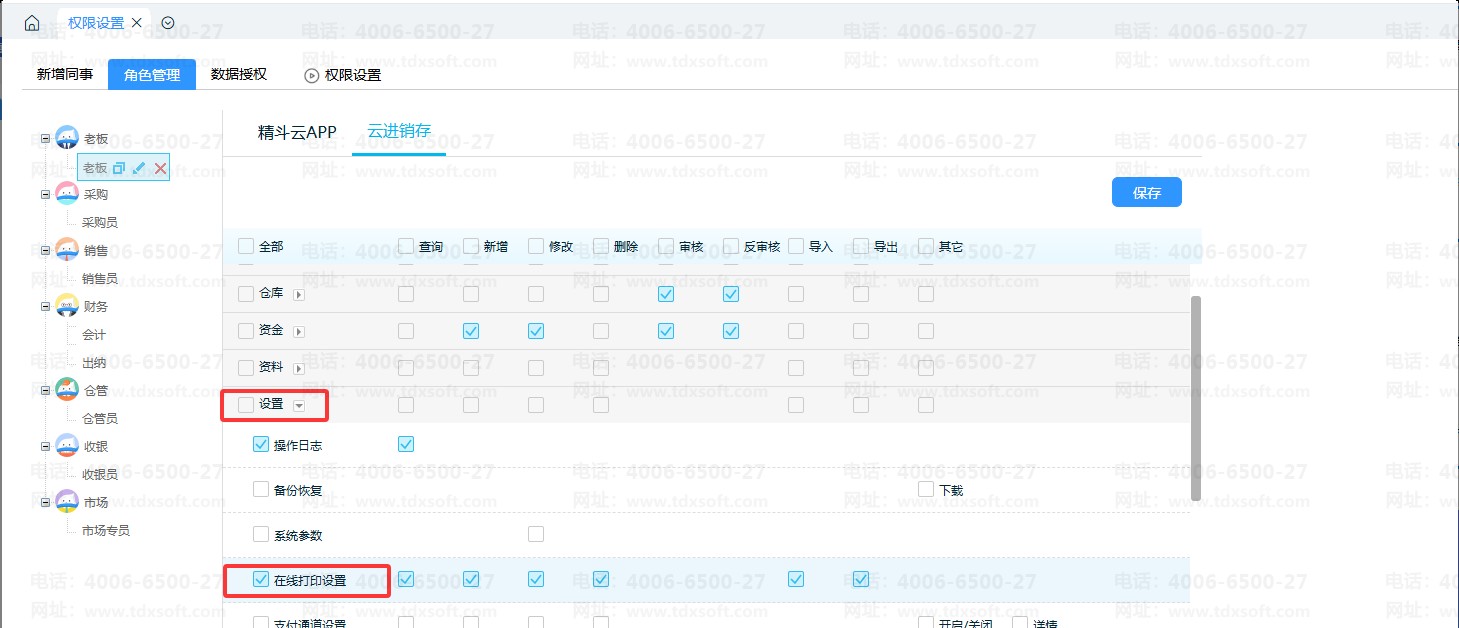
Task: Open the circled down-arrow tab list menu
Action: coord(168,22)
